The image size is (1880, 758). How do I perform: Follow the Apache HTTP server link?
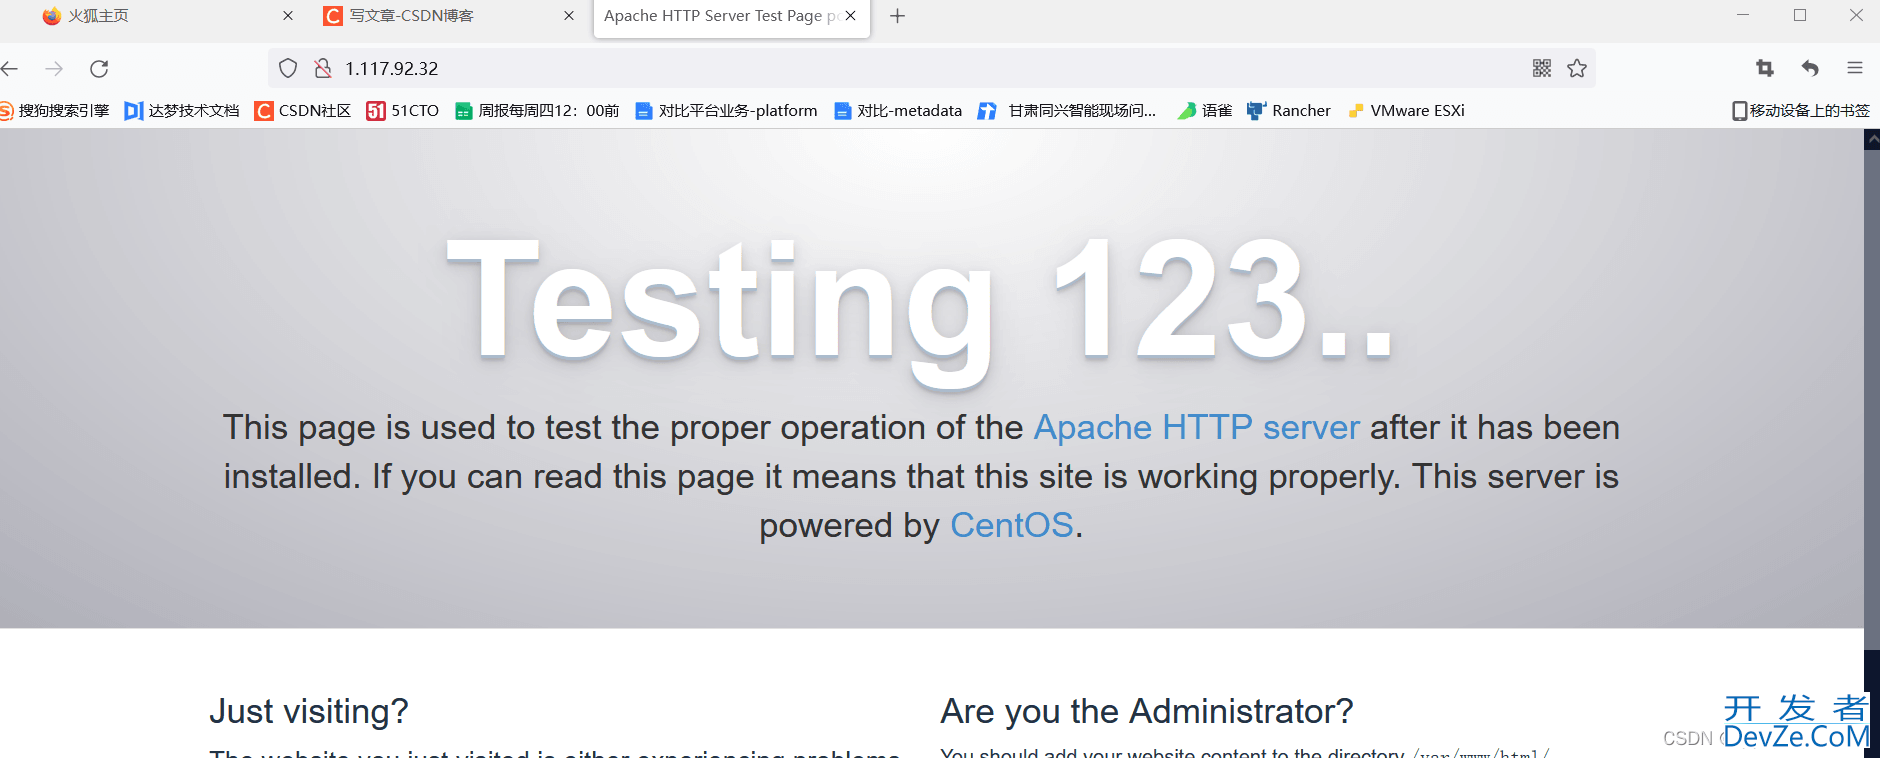pyautogui.click(x=1196, y=428)
